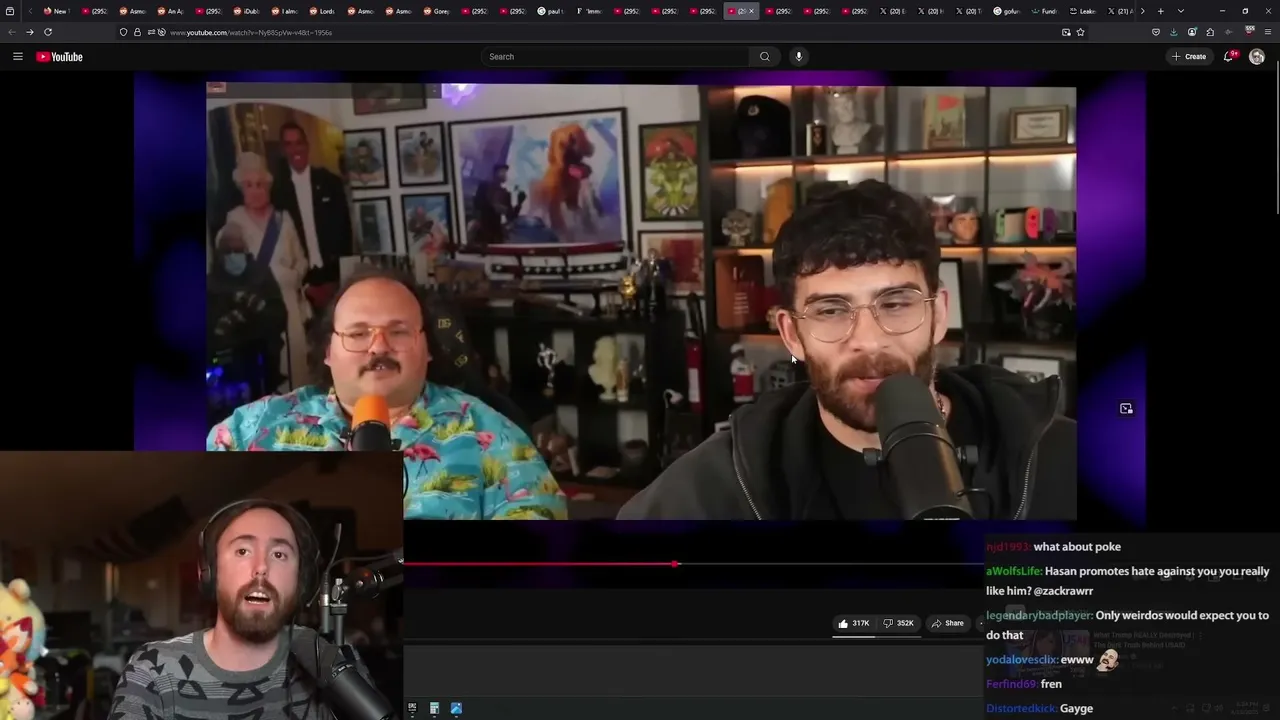
Task: Switch to the 'New' tab
Action: click(55, 11)
